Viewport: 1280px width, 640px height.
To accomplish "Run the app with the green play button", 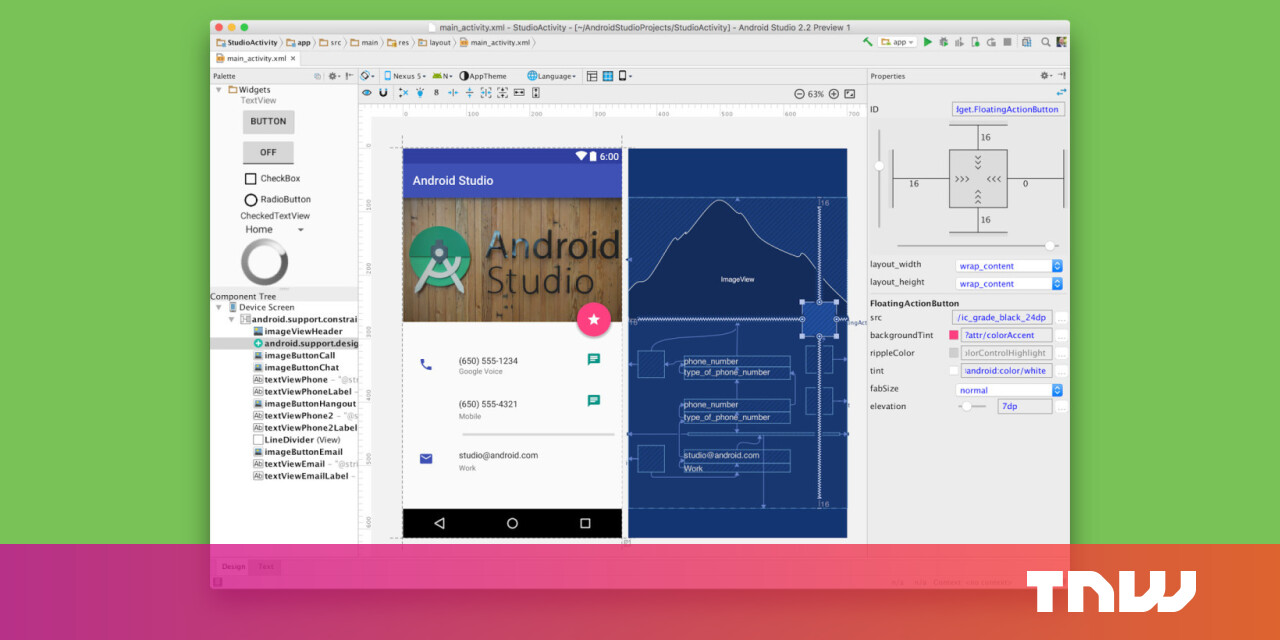I will (928, 42).
